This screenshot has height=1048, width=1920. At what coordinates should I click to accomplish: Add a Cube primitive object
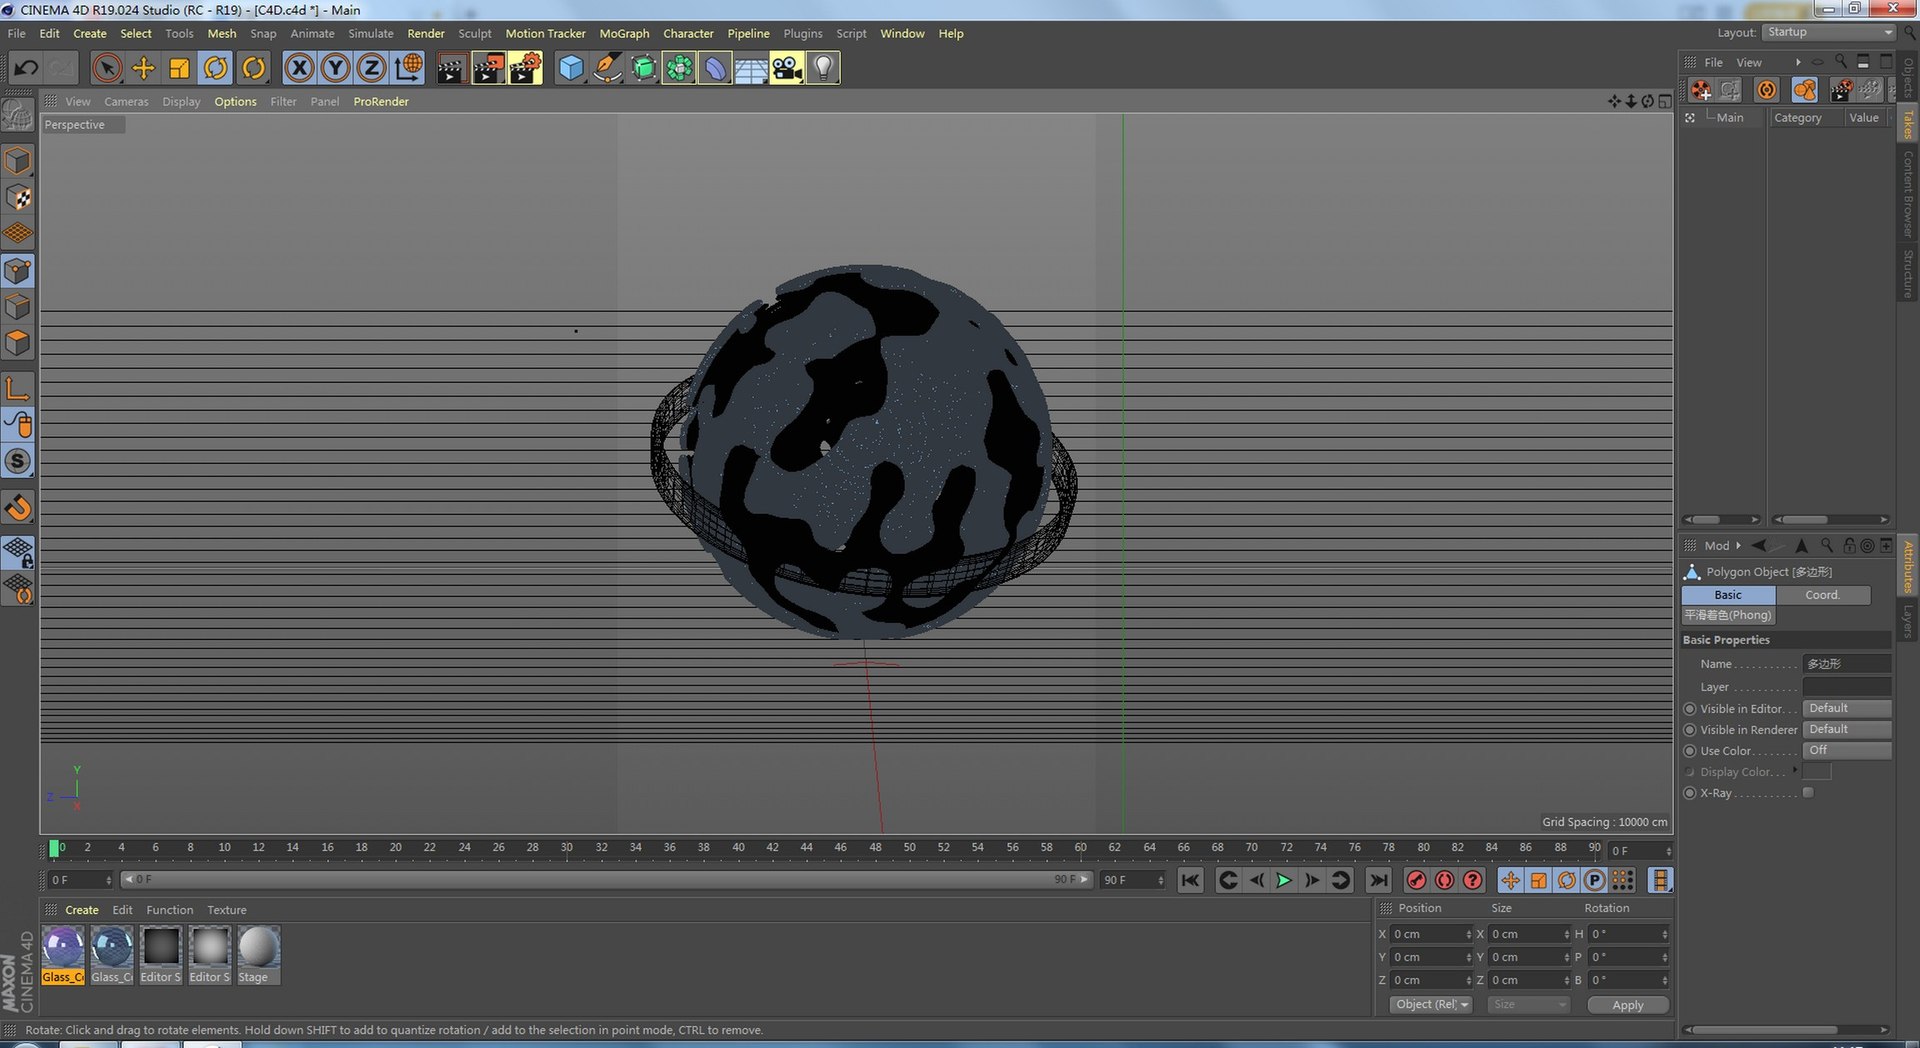tap(571, 68)
